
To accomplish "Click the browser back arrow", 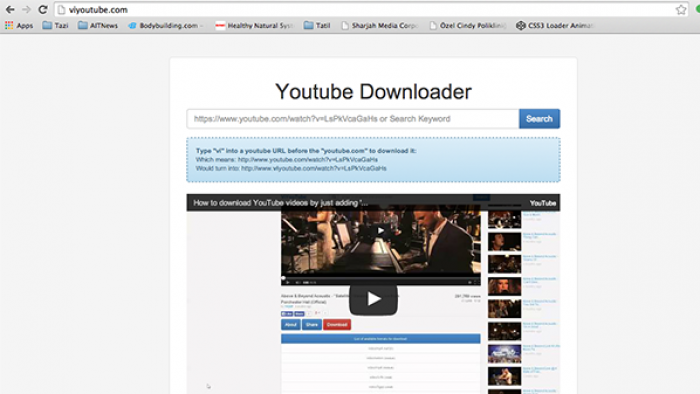I will [x=10, y=9].
